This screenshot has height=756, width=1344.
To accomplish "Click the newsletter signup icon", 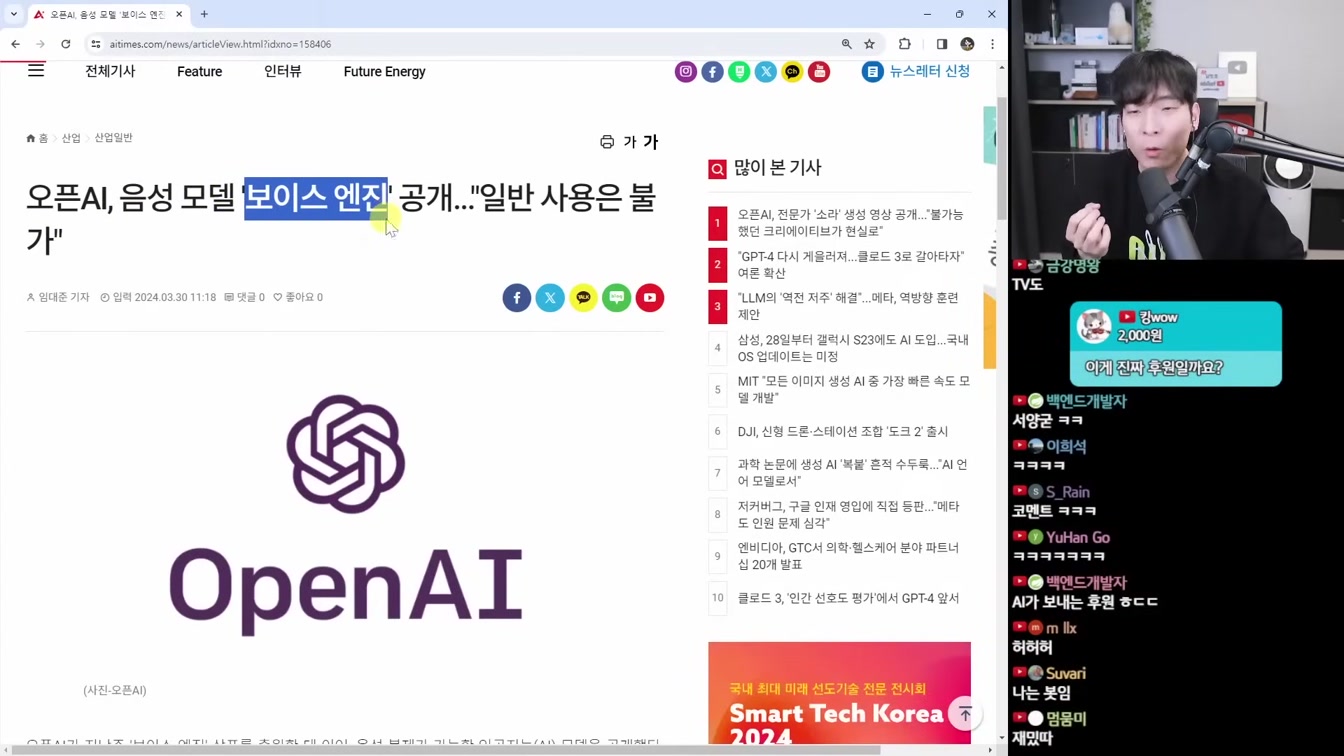I will pos(873,72).
